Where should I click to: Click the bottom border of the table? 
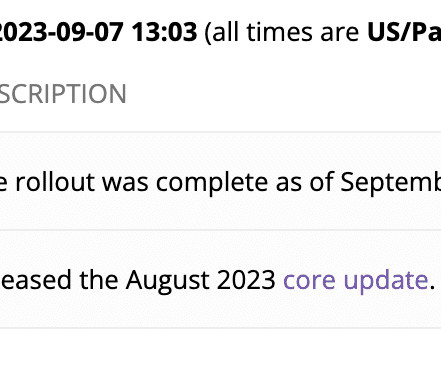pos(220,328)
